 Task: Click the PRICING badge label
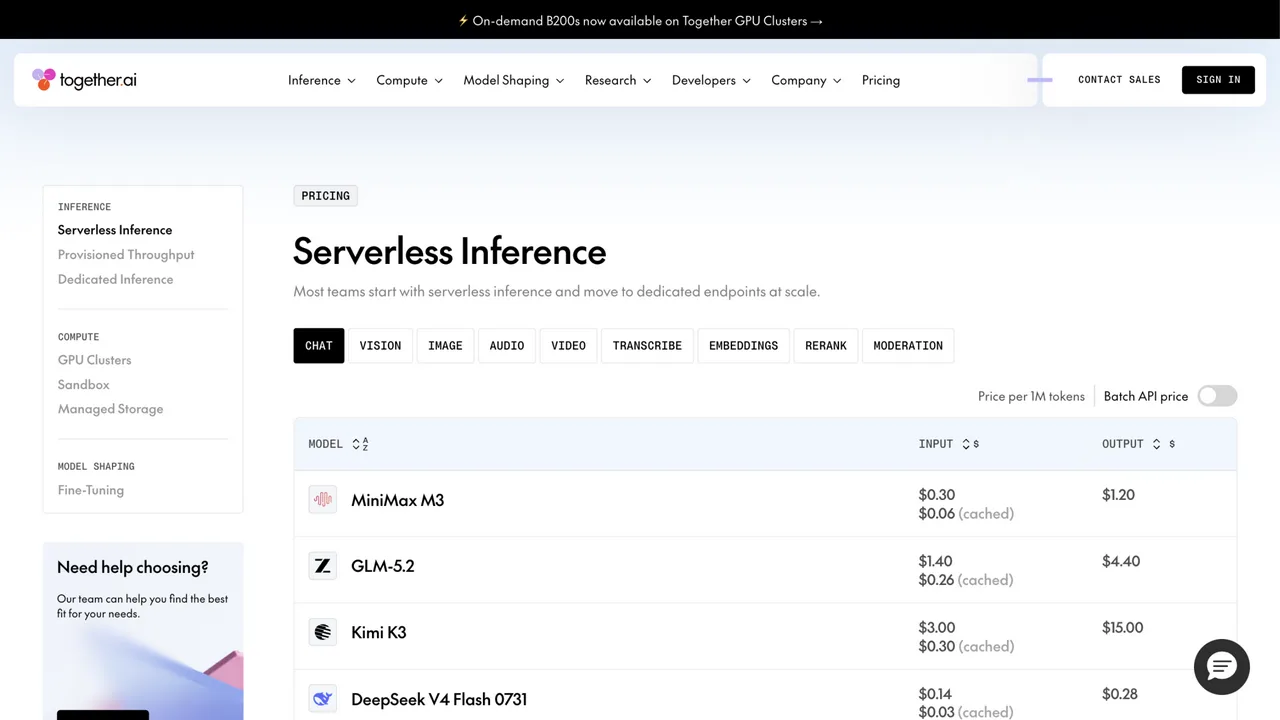coord(326,196)
